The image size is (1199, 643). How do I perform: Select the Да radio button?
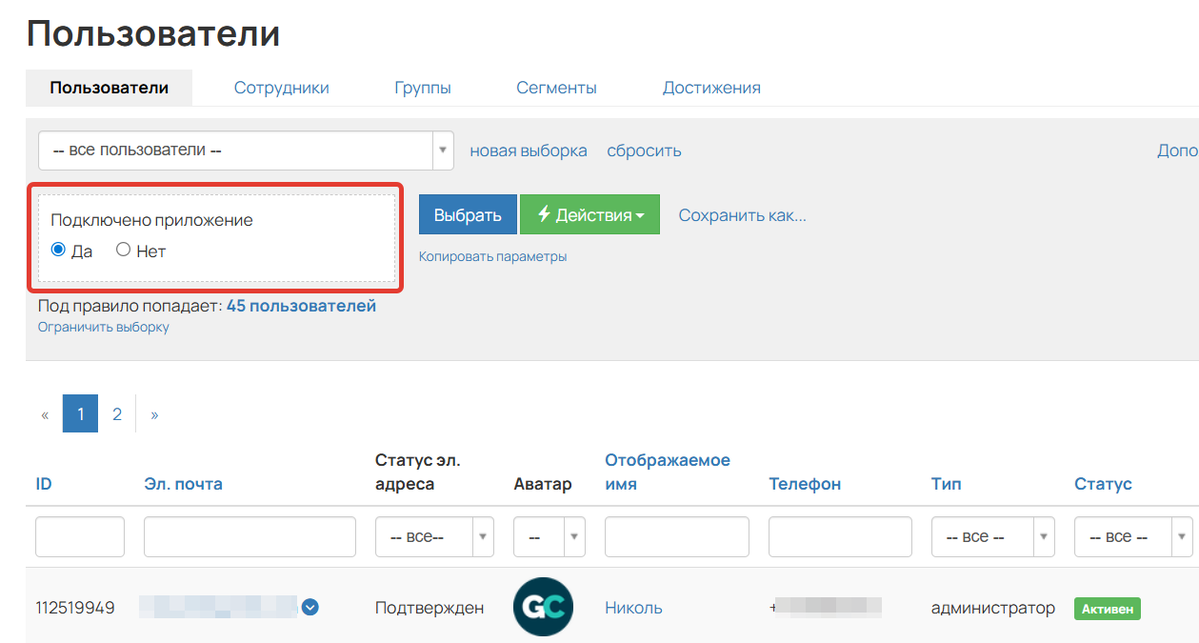coord(58,249)
